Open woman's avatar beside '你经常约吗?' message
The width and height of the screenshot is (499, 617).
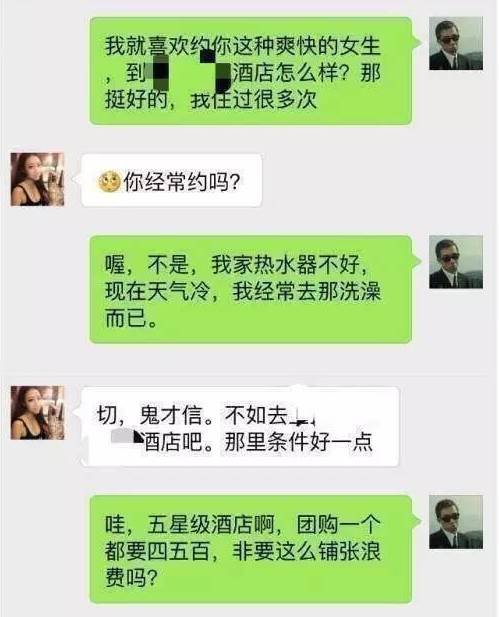pos(37,179)
